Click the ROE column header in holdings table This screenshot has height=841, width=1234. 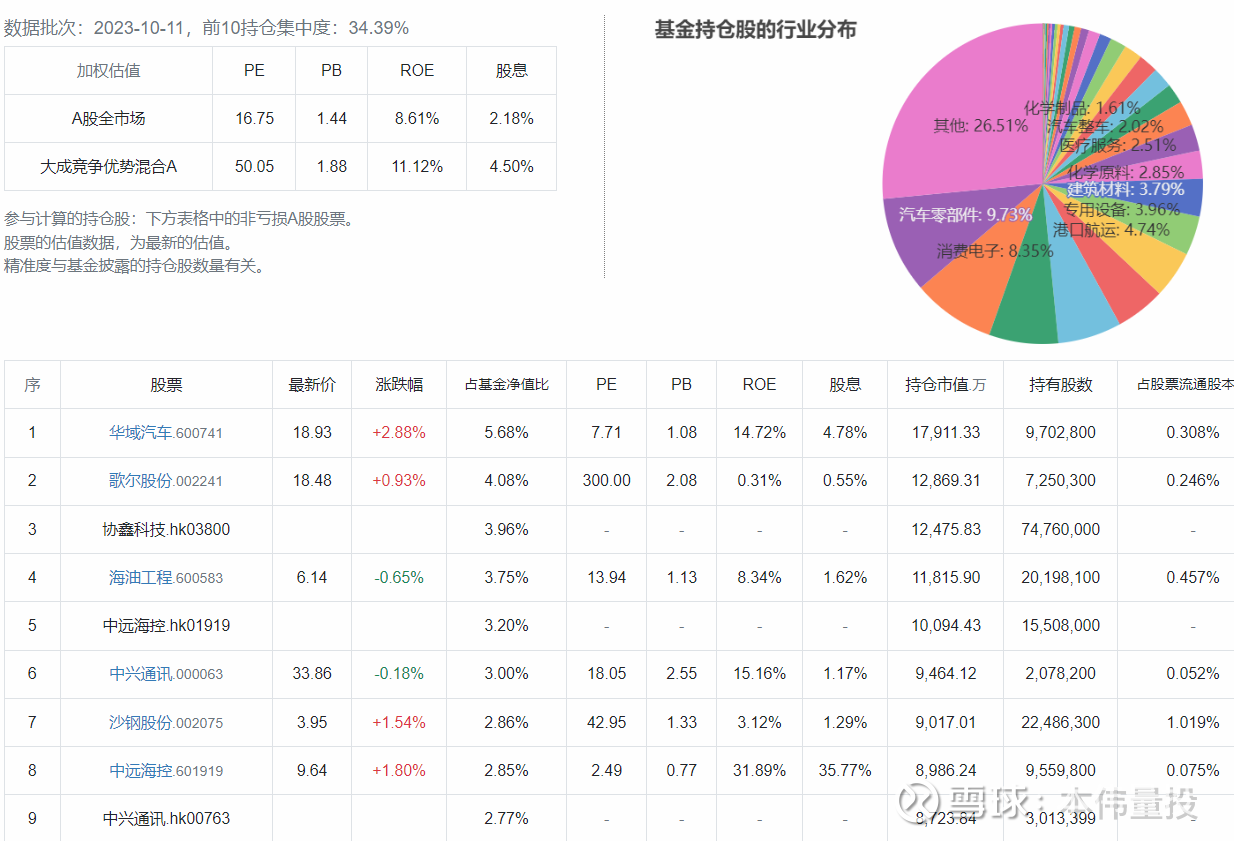pyautogui.click(x=759, y=385)
